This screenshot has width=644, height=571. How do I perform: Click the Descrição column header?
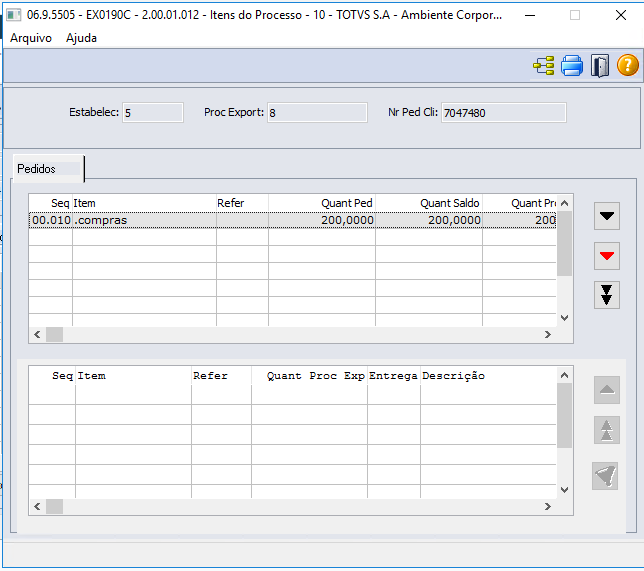[x=488, y=376]
